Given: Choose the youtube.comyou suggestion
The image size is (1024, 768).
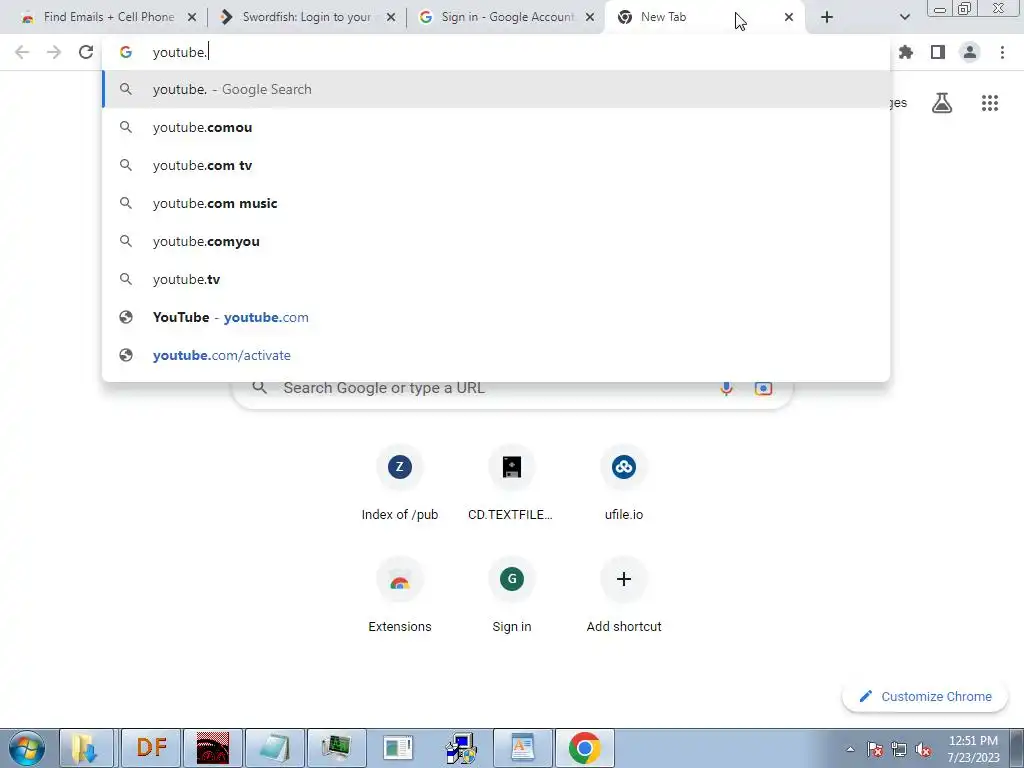Looking at the screenshot, I should pos(496,241).
